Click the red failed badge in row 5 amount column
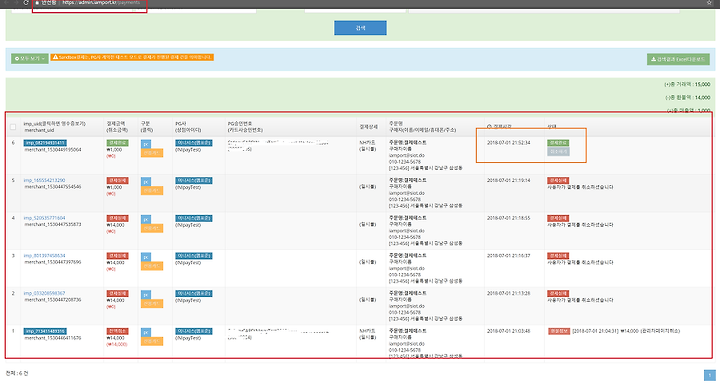Image resolution: width=720 pixels, height=392 pixels. coord(117,181)
